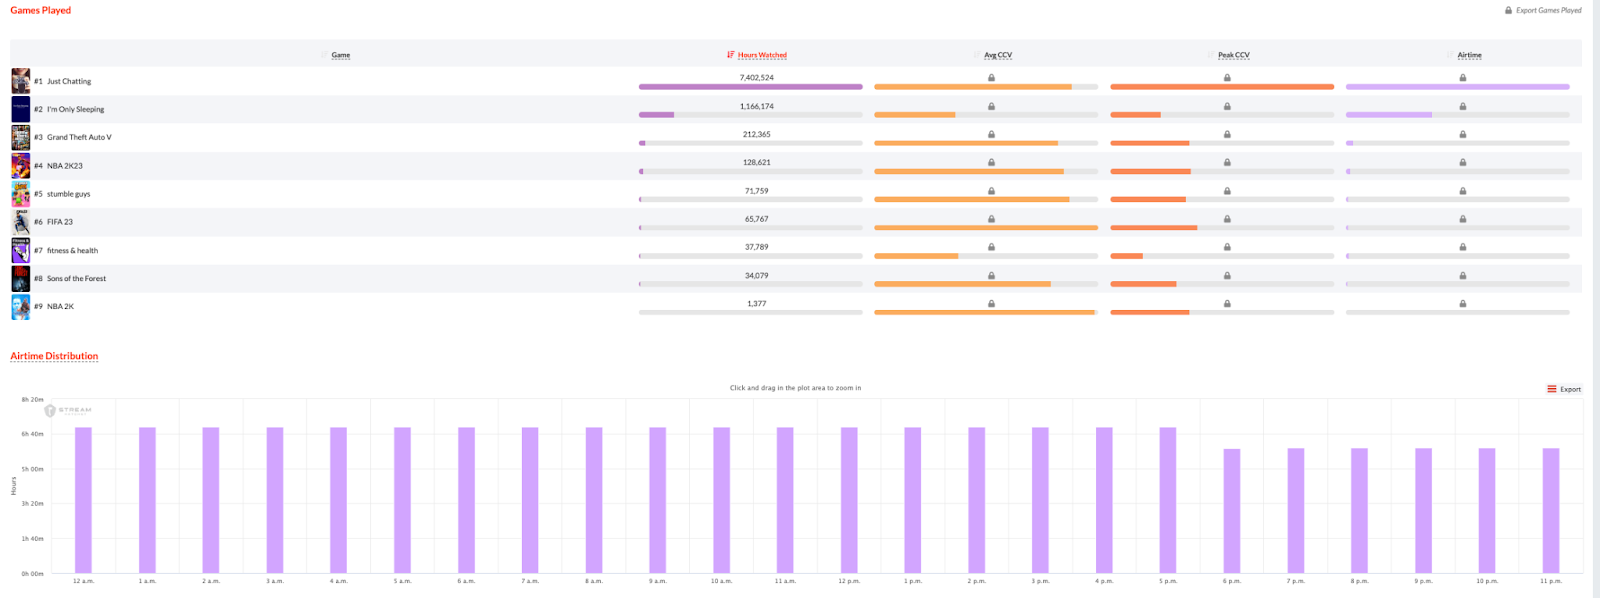Click Peak CCV lock icon for I'm Only Sleeping
The height and width of the screenshot is (598, 1600).
(1227, 106)
